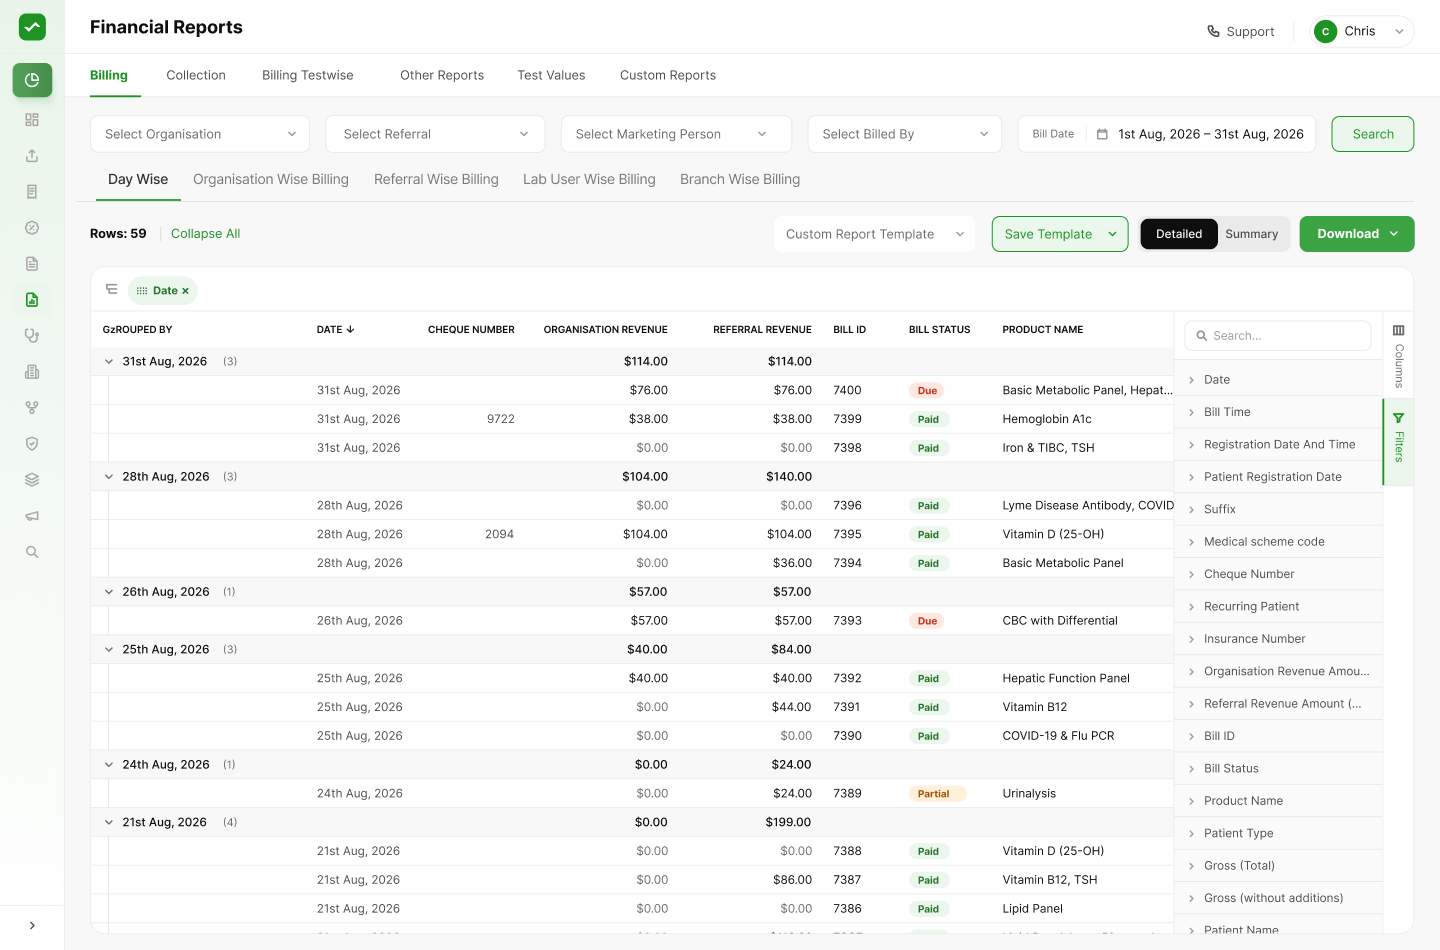
Task: Open the Custom Report Template dropdown
Action: click(874, 234)
